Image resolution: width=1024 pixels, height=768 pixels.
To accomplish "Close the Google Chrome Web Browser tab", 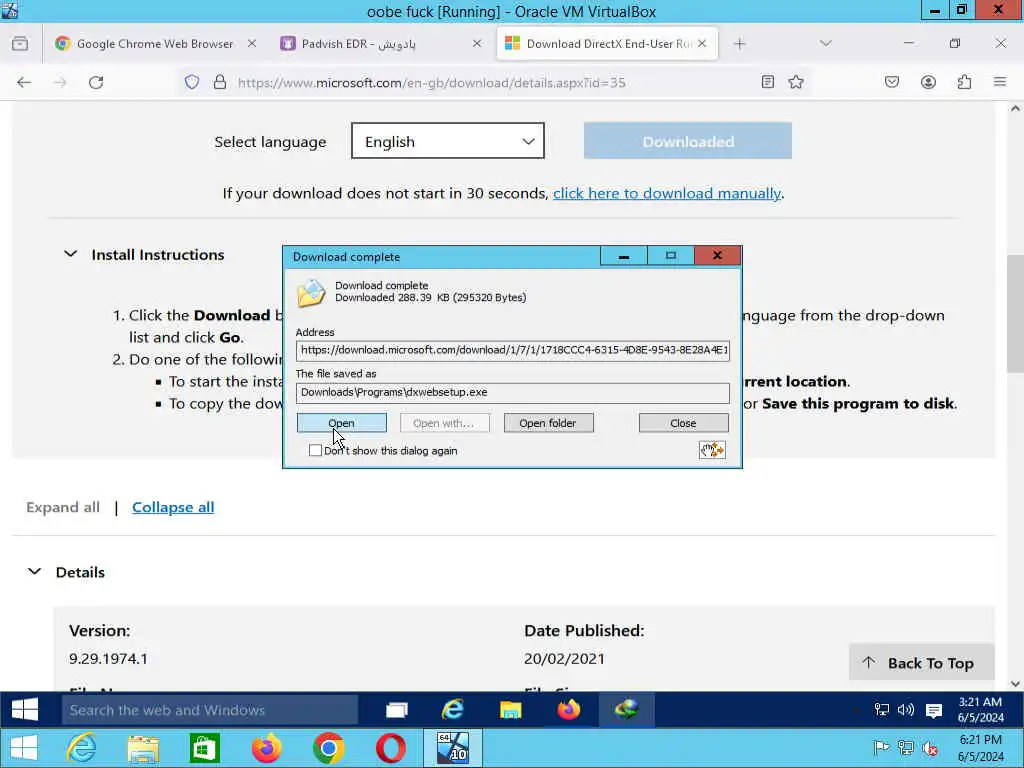I will [251, 43].
